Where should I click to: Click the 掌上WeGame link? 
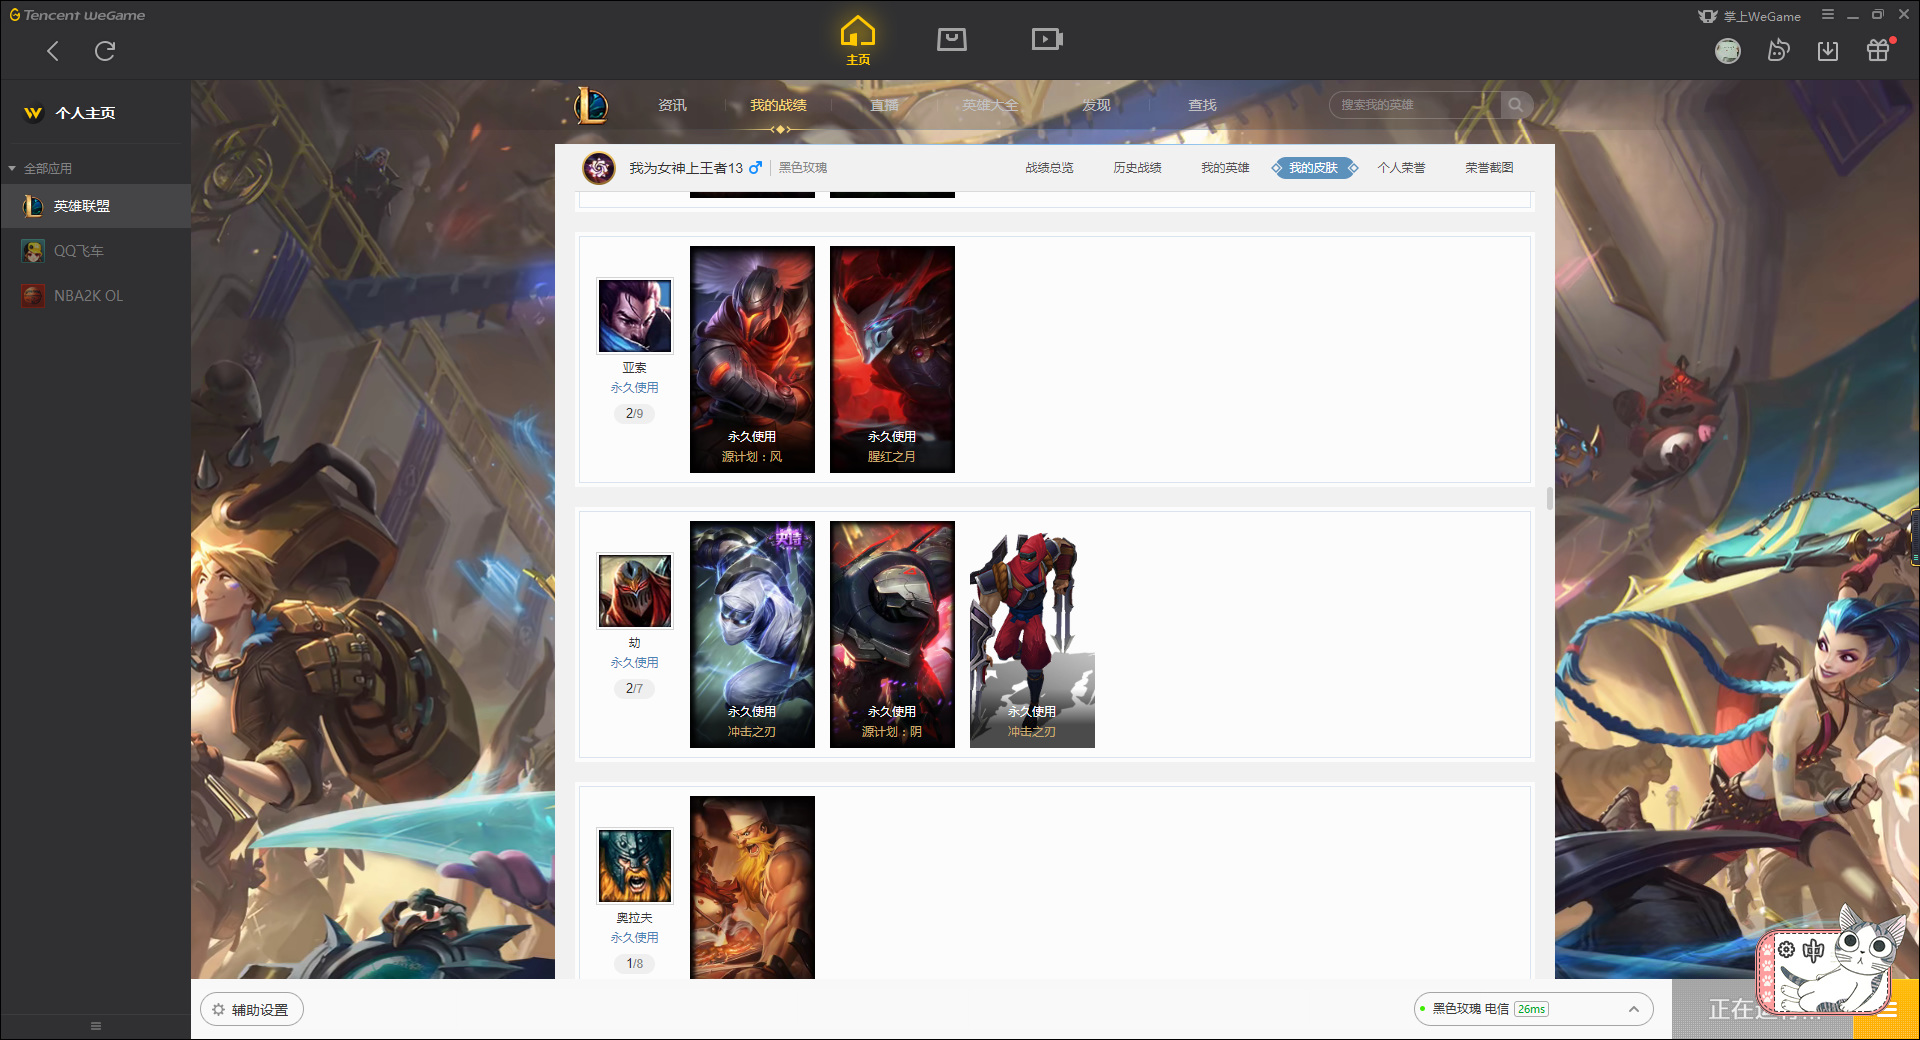[x=1762, y=16]
